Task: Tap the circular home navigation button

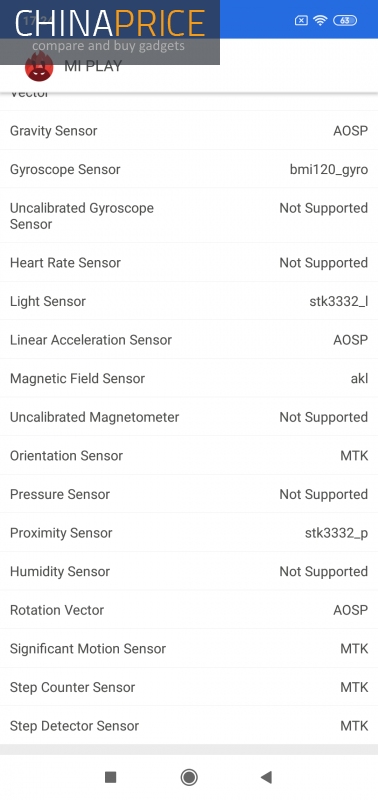Action: pos(189,777)
